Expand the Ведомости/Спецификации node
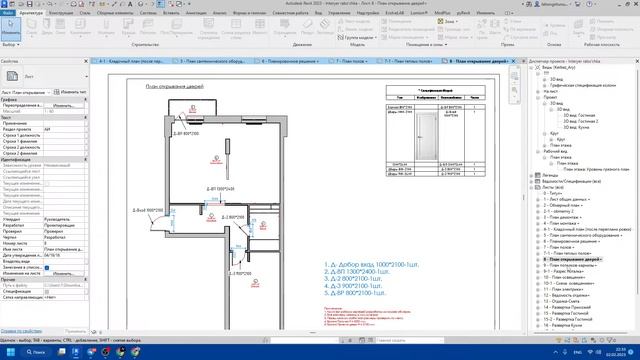 tap(531, 181)
